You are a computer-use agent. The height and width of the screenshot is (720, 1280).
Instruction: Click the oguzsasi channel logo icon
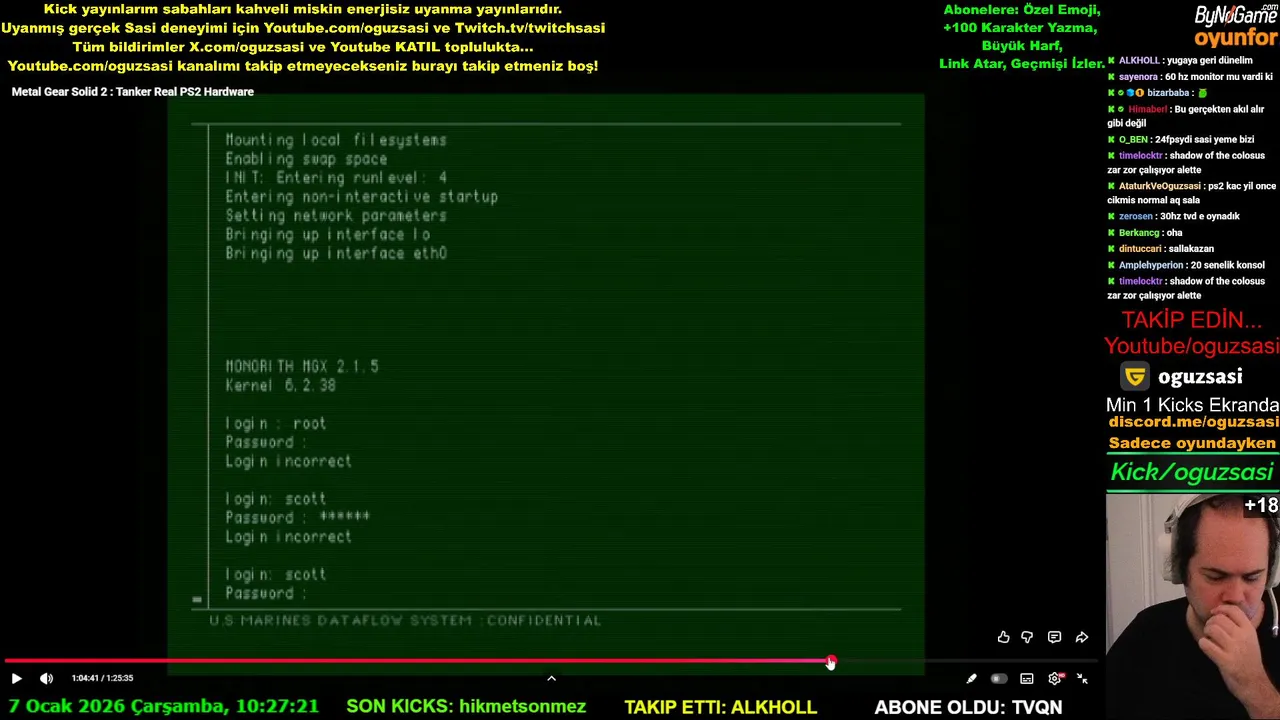click(1134, 377)
